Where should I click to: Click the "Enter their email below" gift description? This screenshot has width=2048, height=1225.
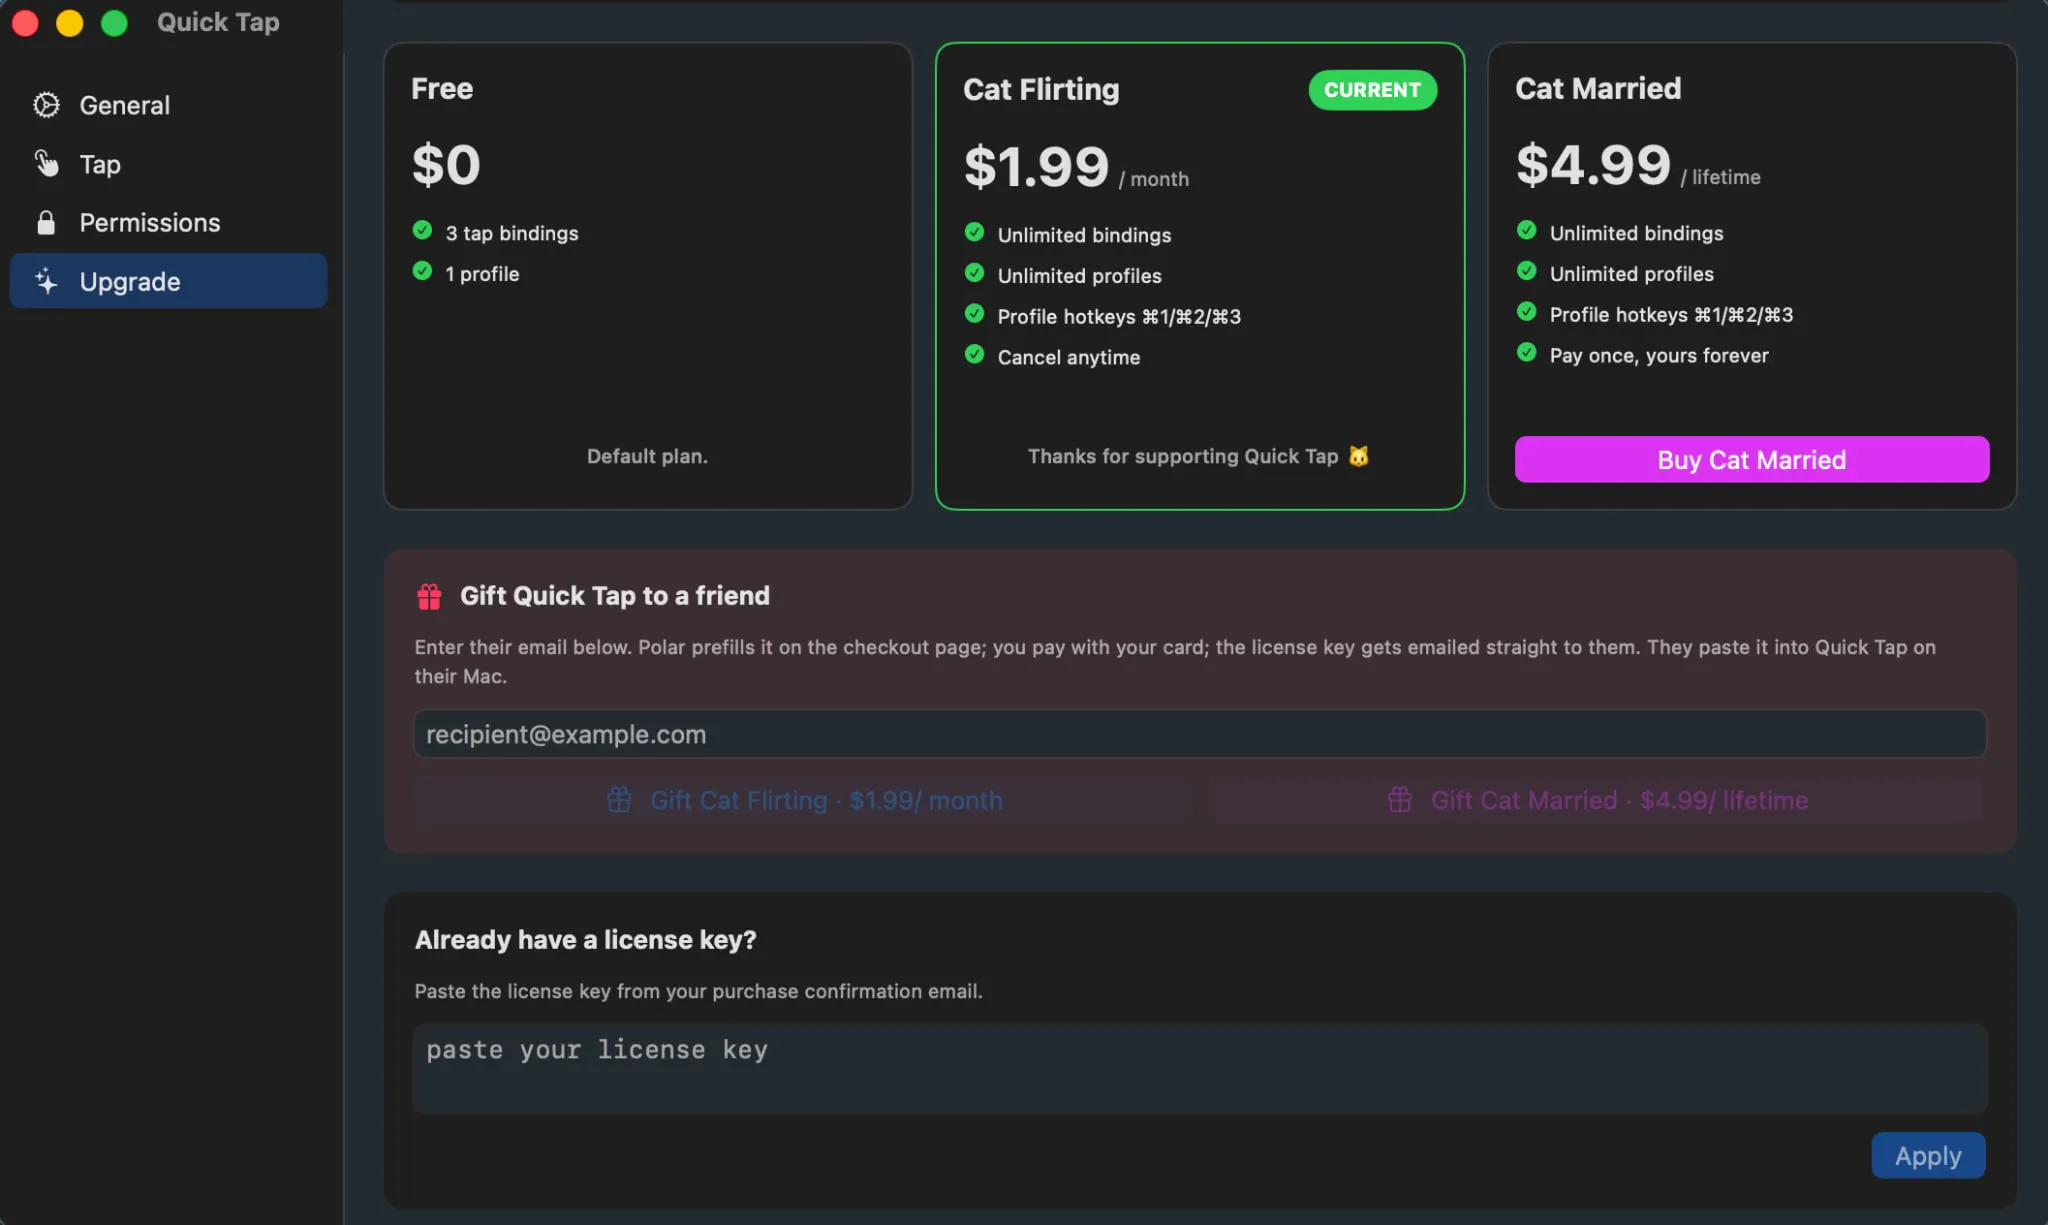tap(1175, 661)
